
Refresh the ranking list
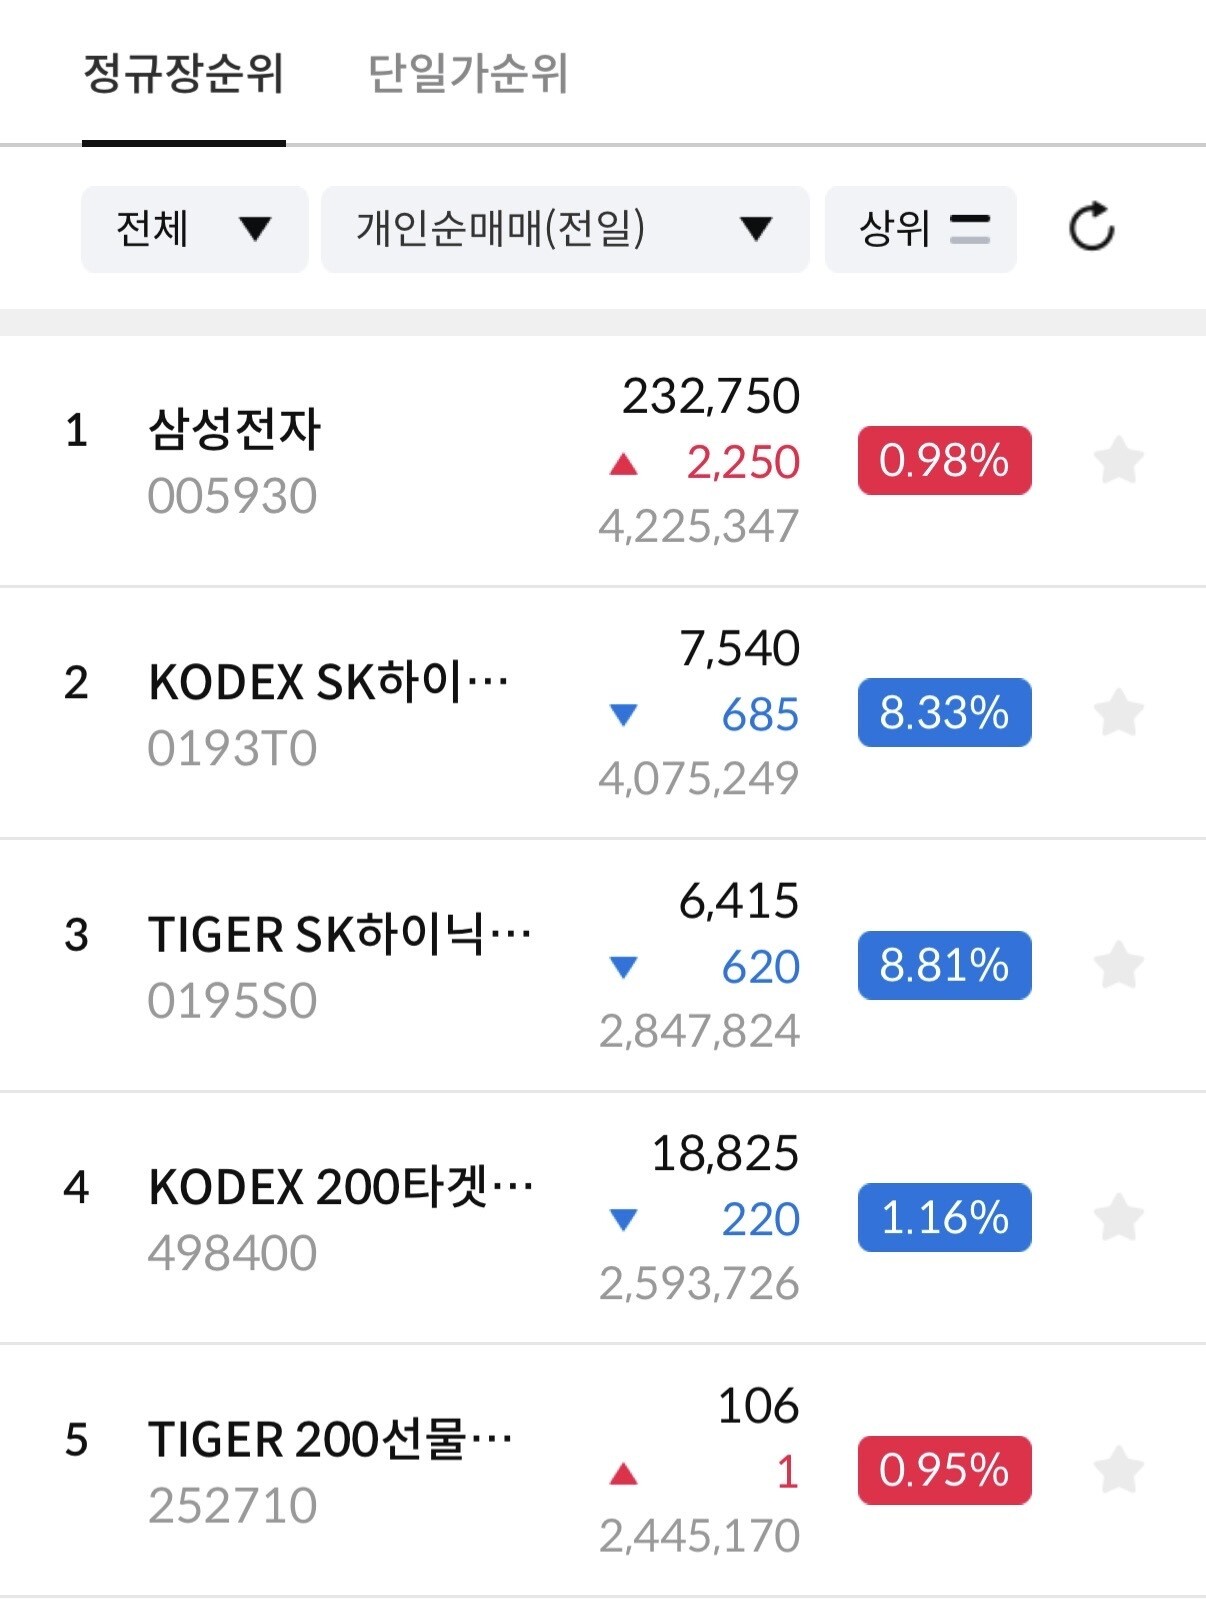coord(1091,228)
